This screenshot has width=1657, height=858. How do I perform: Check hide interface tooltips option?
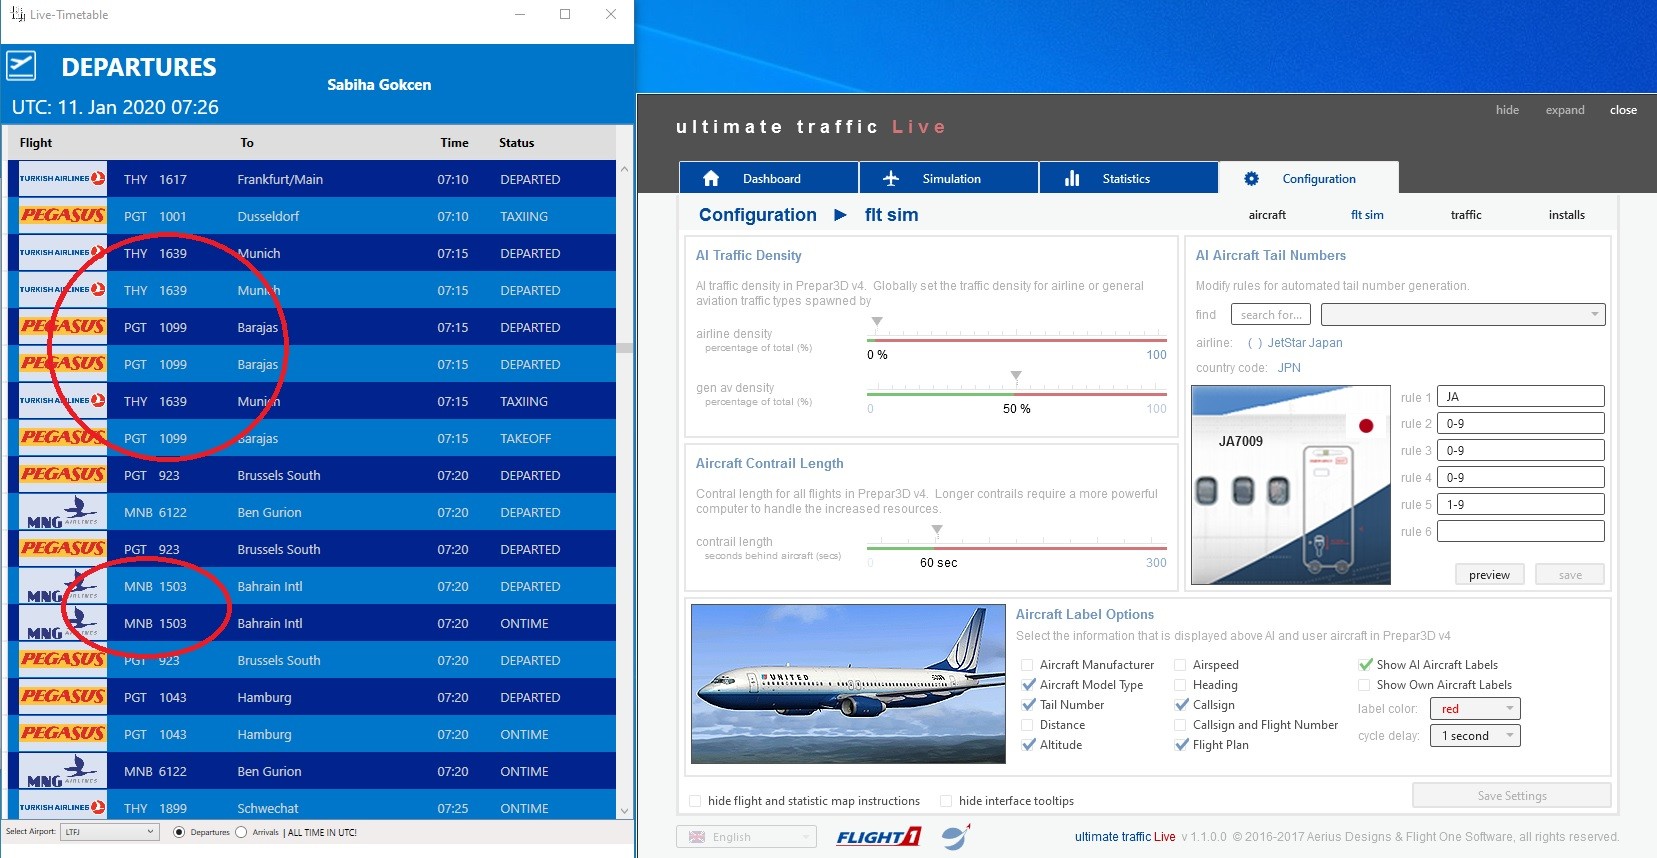(946, 801)
